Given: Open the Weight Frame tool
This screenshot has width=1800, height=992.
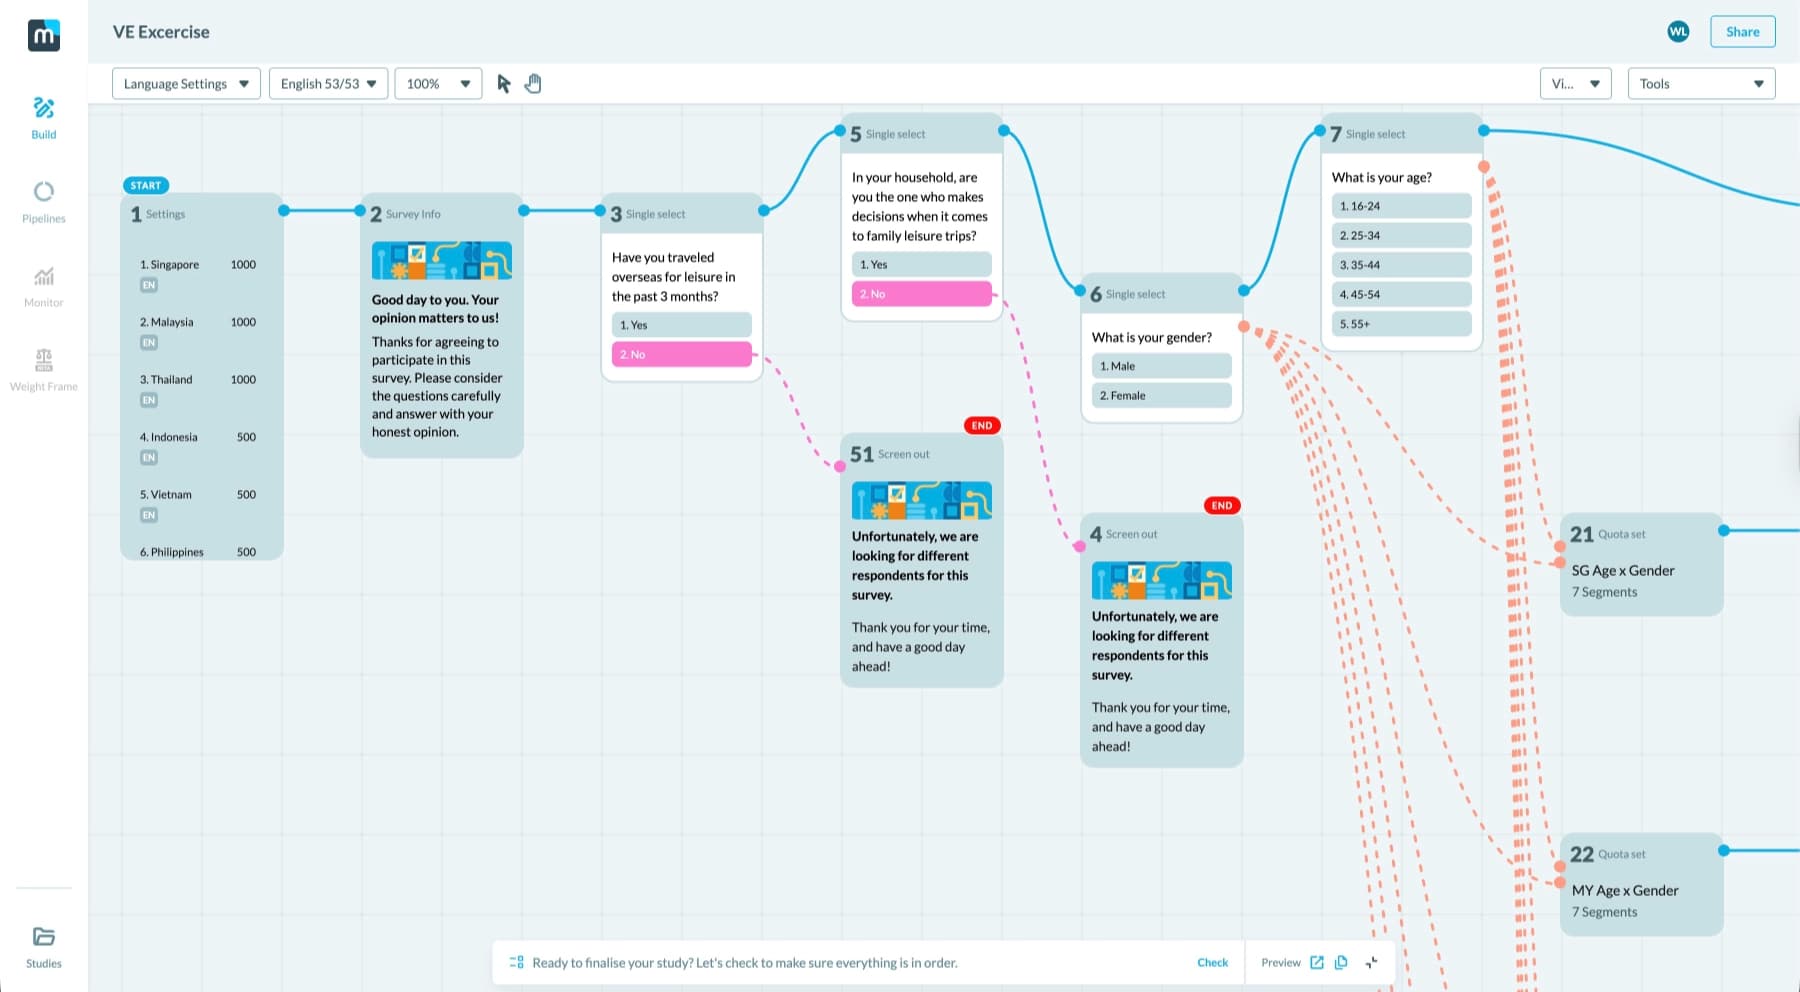Looking at the screenshot, I should pyautogui.click(x=43, y=368).
